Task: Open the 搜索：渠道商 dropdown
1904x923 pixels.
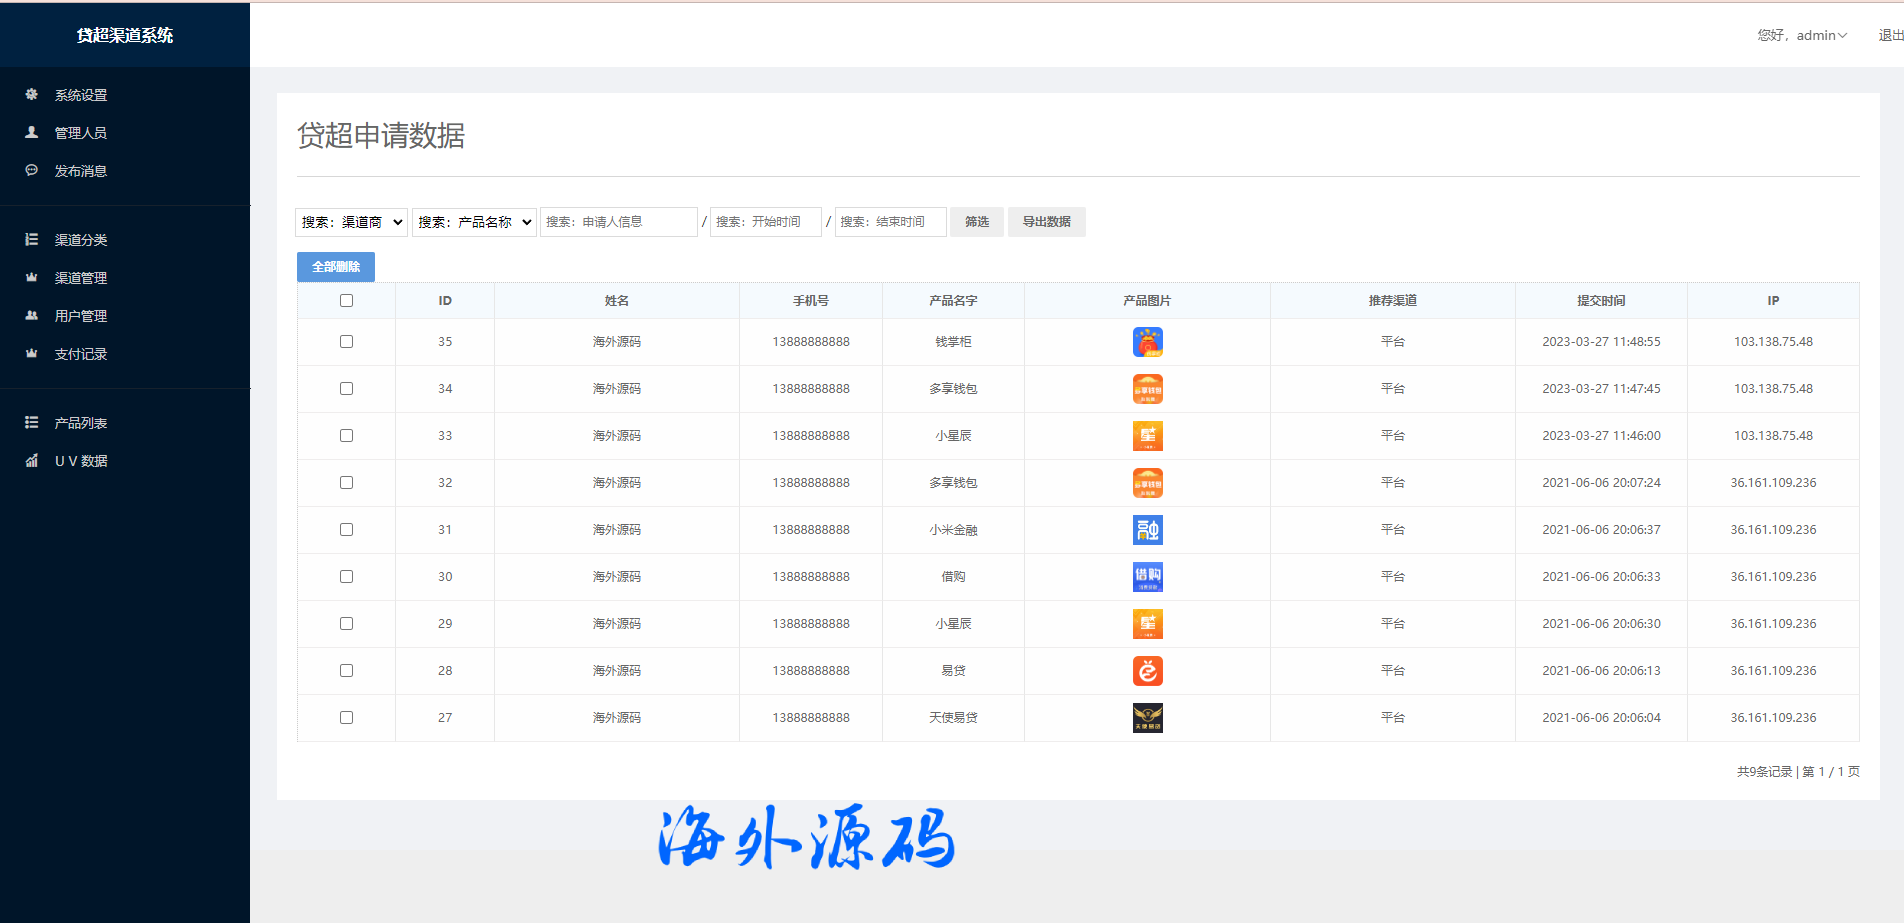Action: (351, 222)
